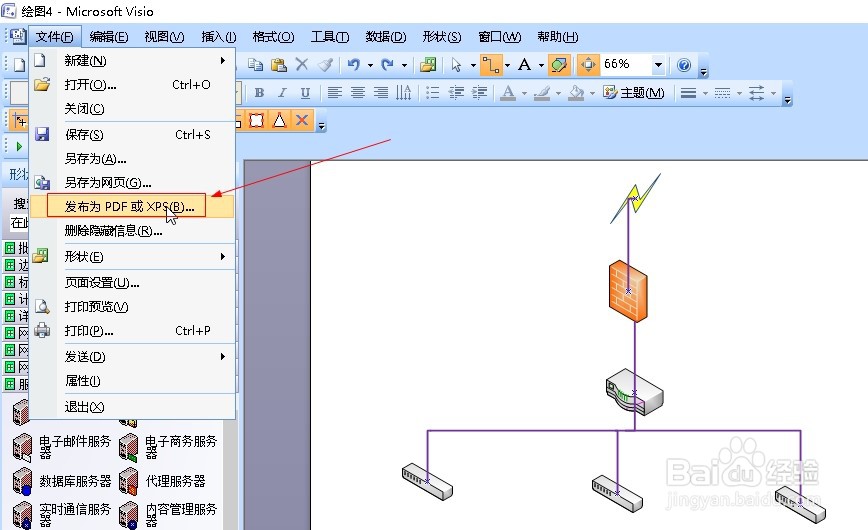Choose 保存(S) in File menu
The height and width of the screenshot is (530, 868).
click(x=133, y=135)
